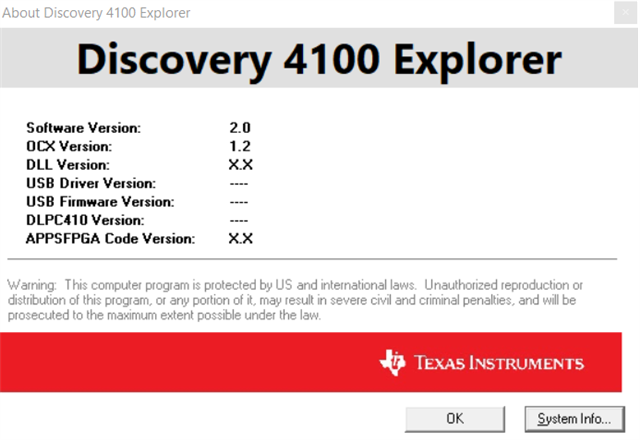Close the About Discovery 4100 Explorer dialog

click(625, 12)
